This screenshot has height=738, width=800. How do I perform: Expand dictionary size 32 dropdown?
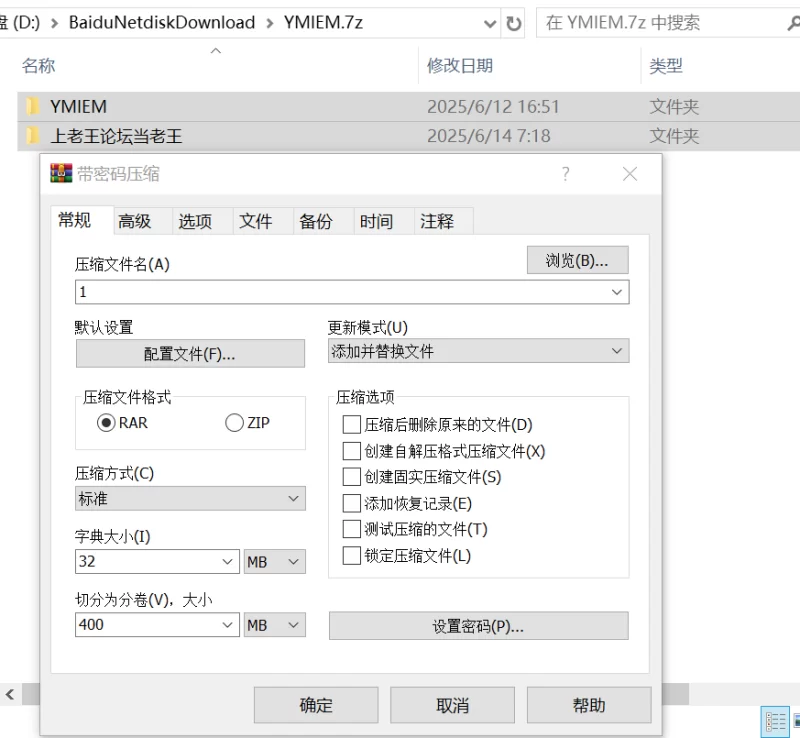(228, 561)
